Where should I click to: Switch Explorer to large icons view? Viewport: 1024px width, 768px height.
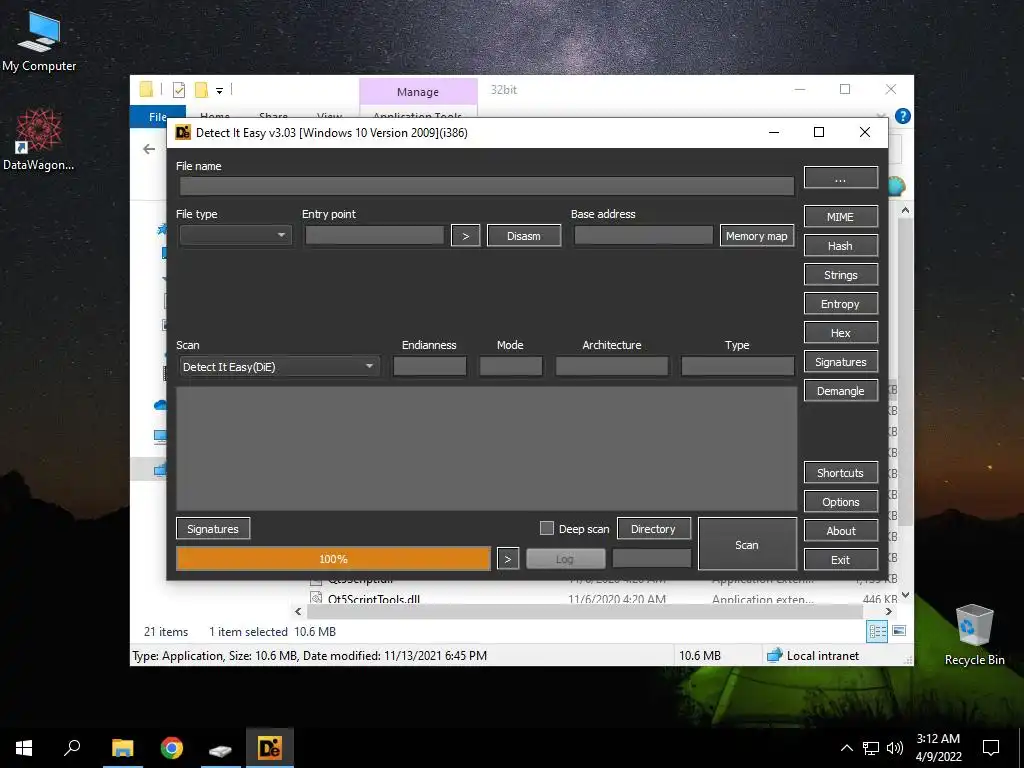point(899,631)
